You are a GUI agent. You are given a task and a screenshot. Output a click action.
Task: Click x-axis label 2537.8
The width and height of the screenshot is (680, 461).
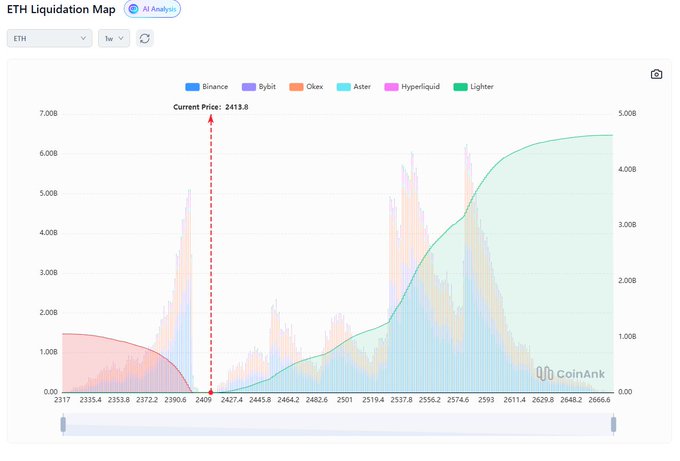tap(402, 400)
